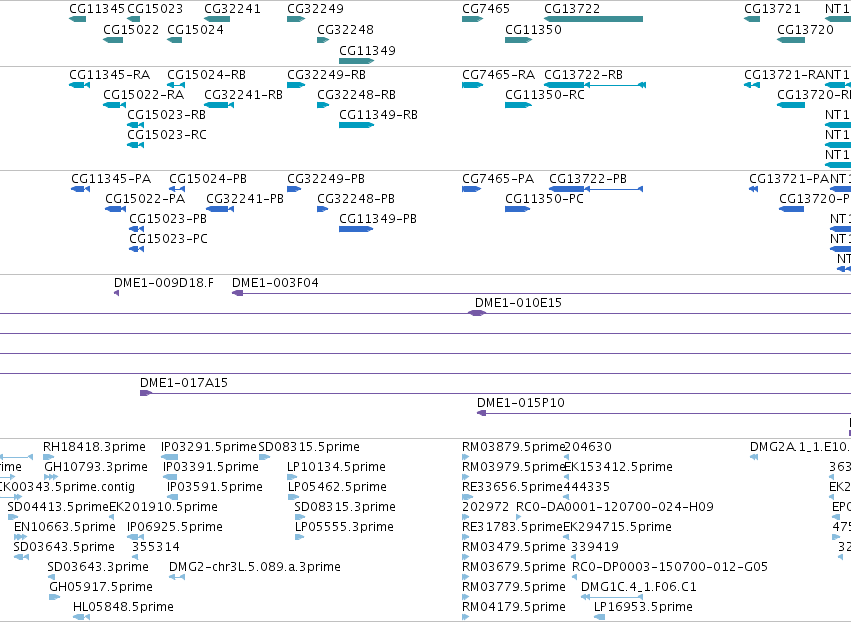Select the CG13722-RB transcript label
The height and width of the screenshot is (622, 851).
click(x=583, y=75)
